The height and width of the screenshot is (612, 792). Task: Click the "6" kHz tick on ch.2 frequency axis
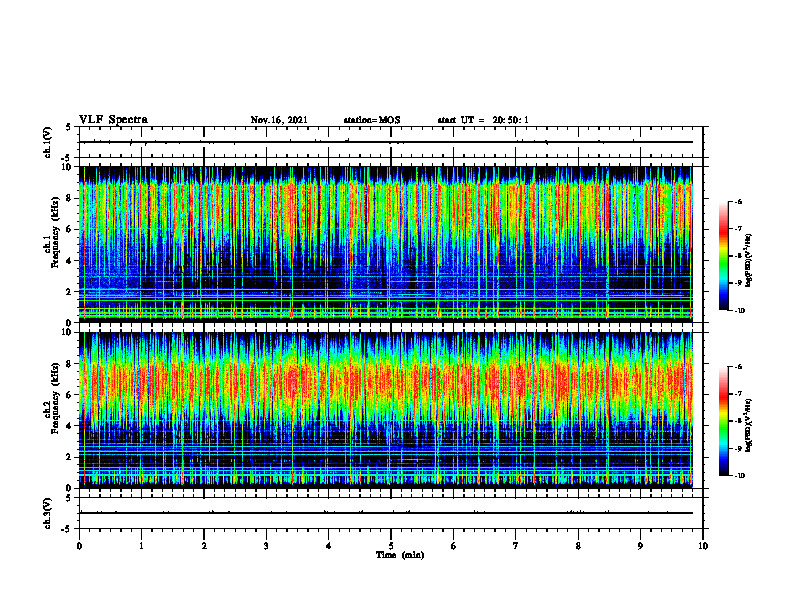click(70, 395)
